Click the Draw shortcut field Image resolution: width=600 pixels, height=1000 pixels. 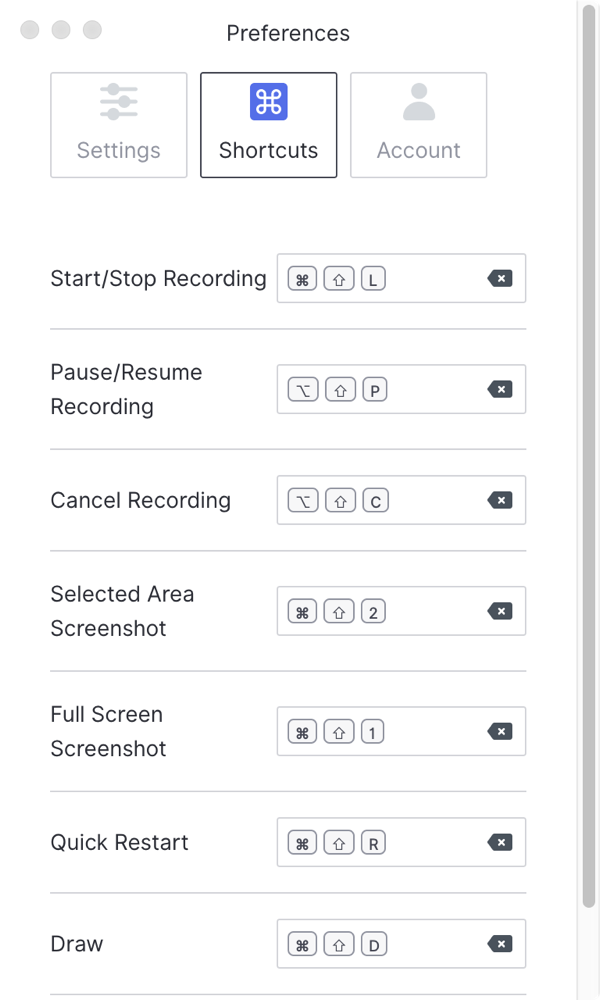430,944
